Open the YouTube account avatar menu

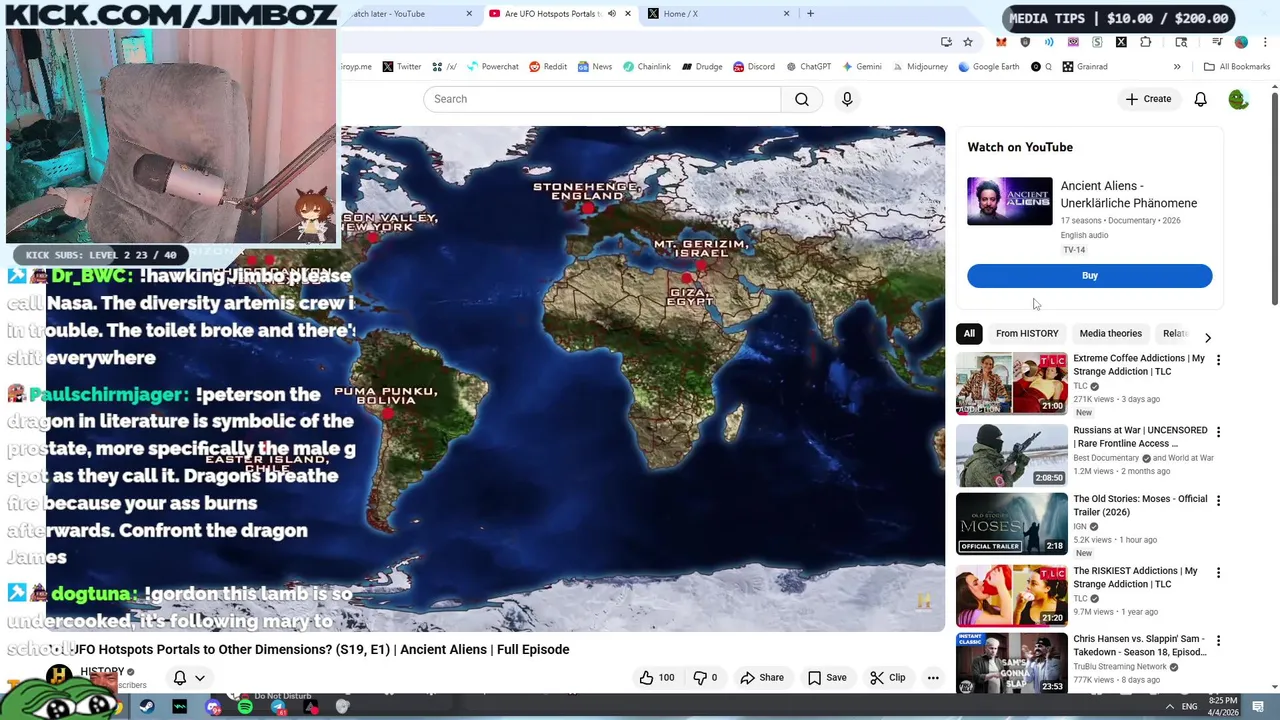coord(1238,99)
